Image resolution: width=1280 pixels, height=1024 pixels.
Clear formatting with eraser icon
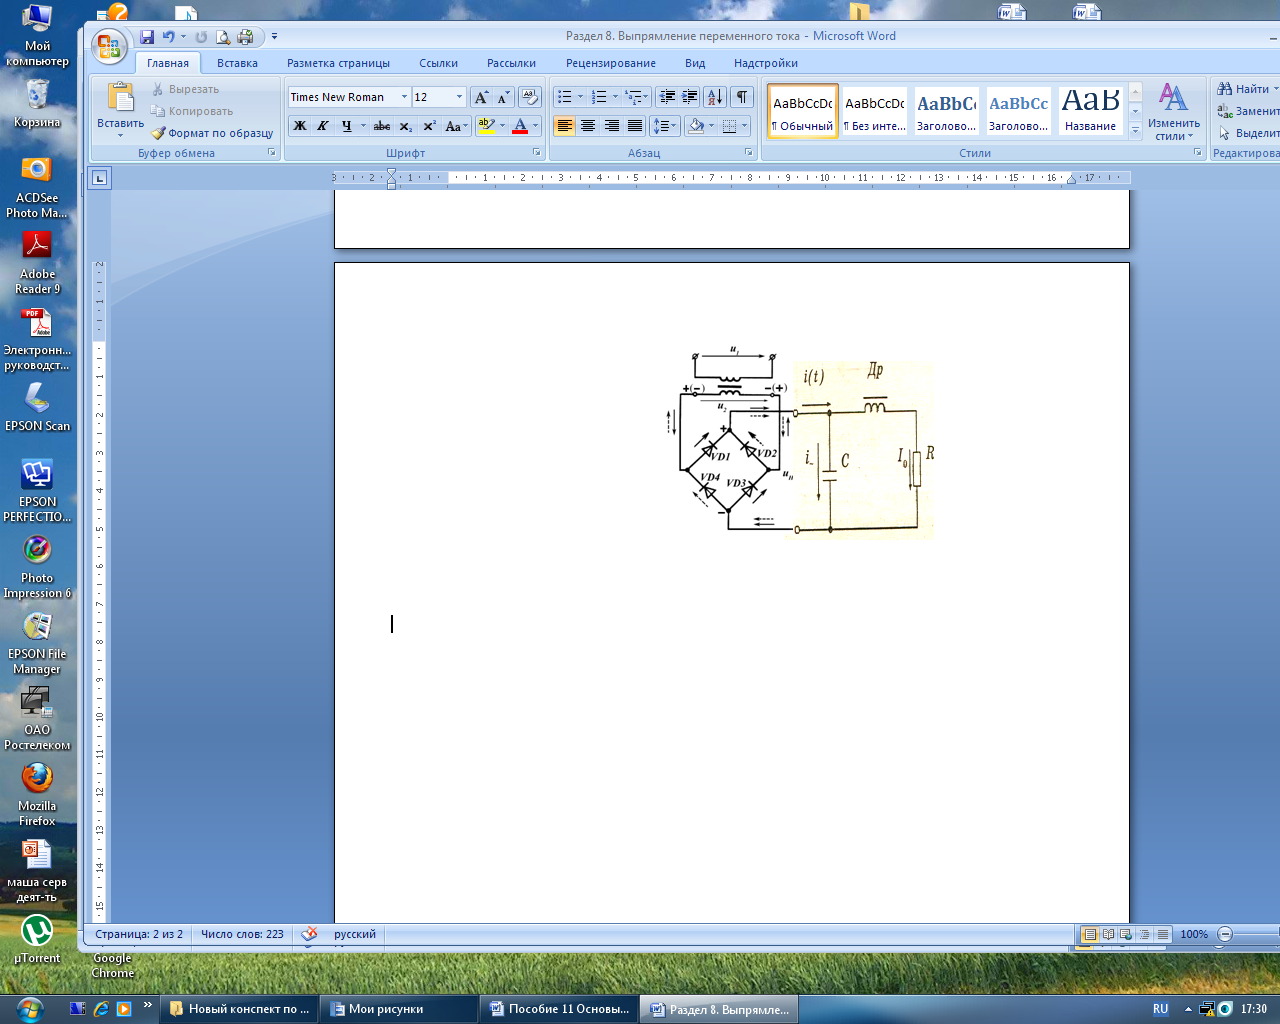[530, 97]
